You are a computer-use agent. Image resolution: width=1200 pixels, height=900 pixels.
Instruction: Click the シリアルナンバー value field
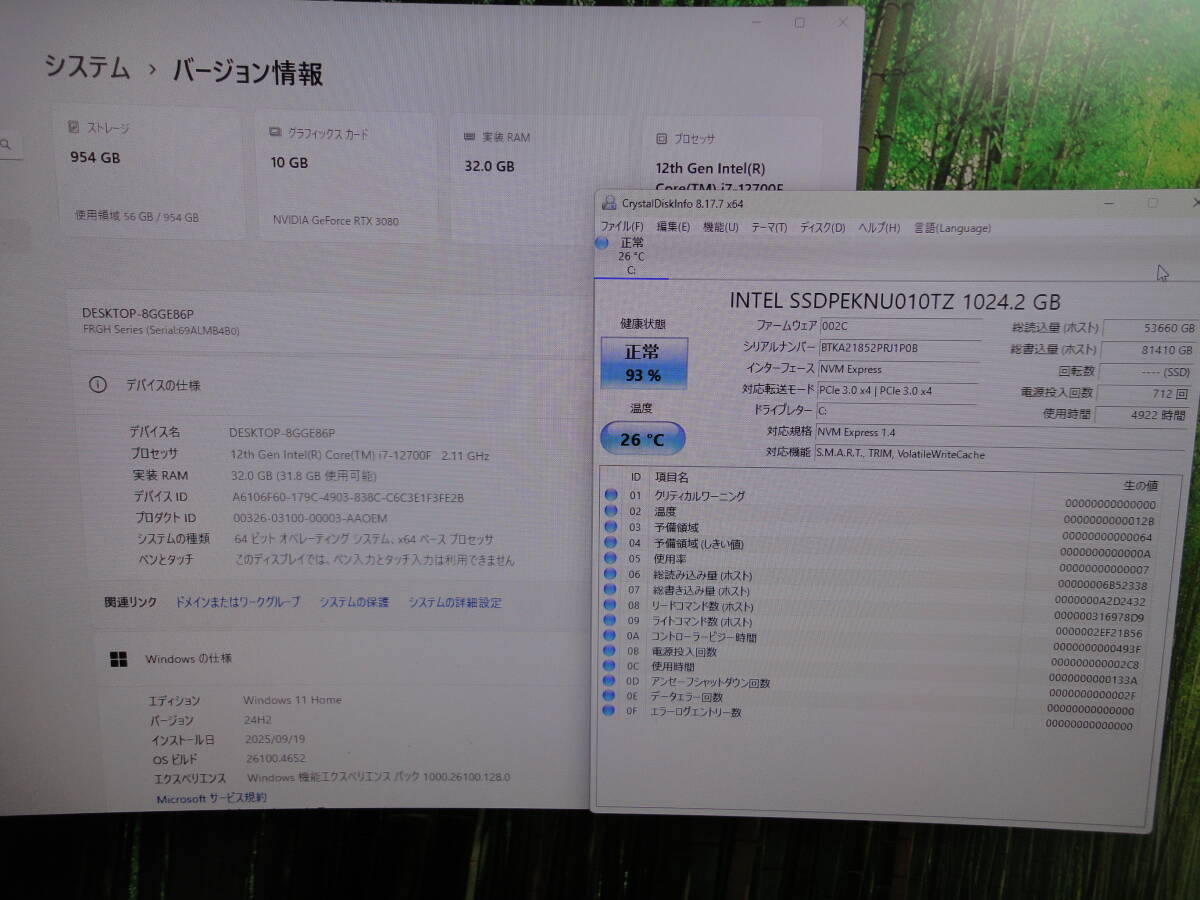[x=900, y=347]
